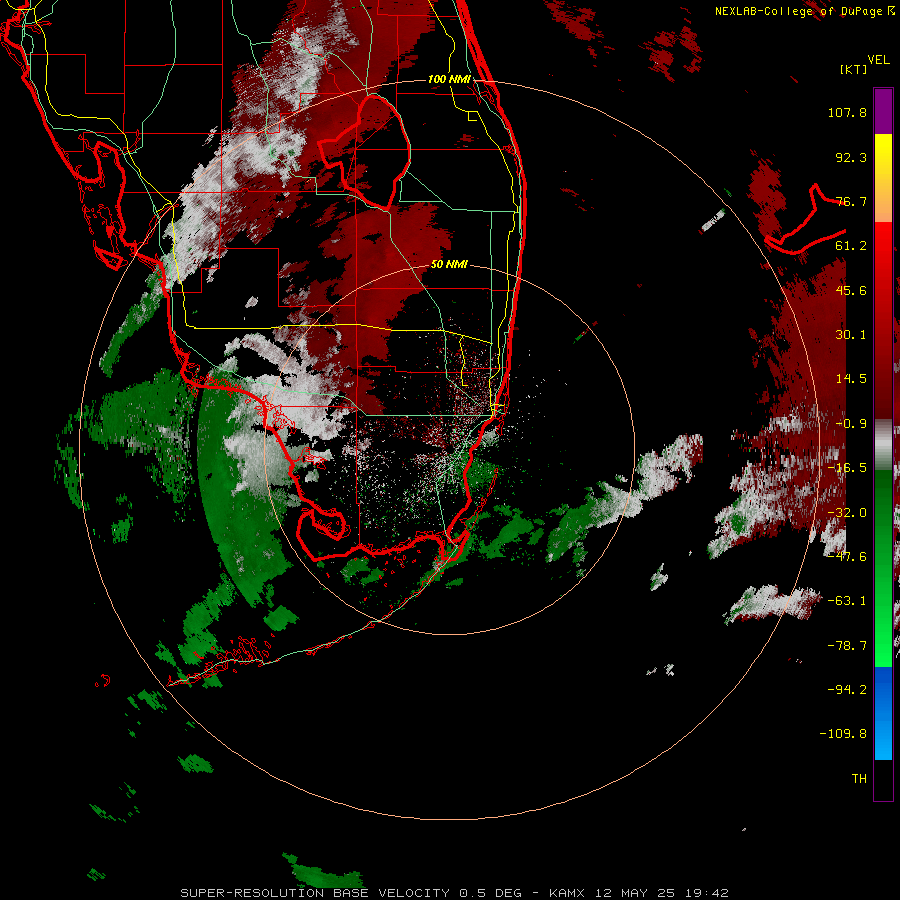
Task: Click the Grand Bahama island outline
Action: point(805,221)
